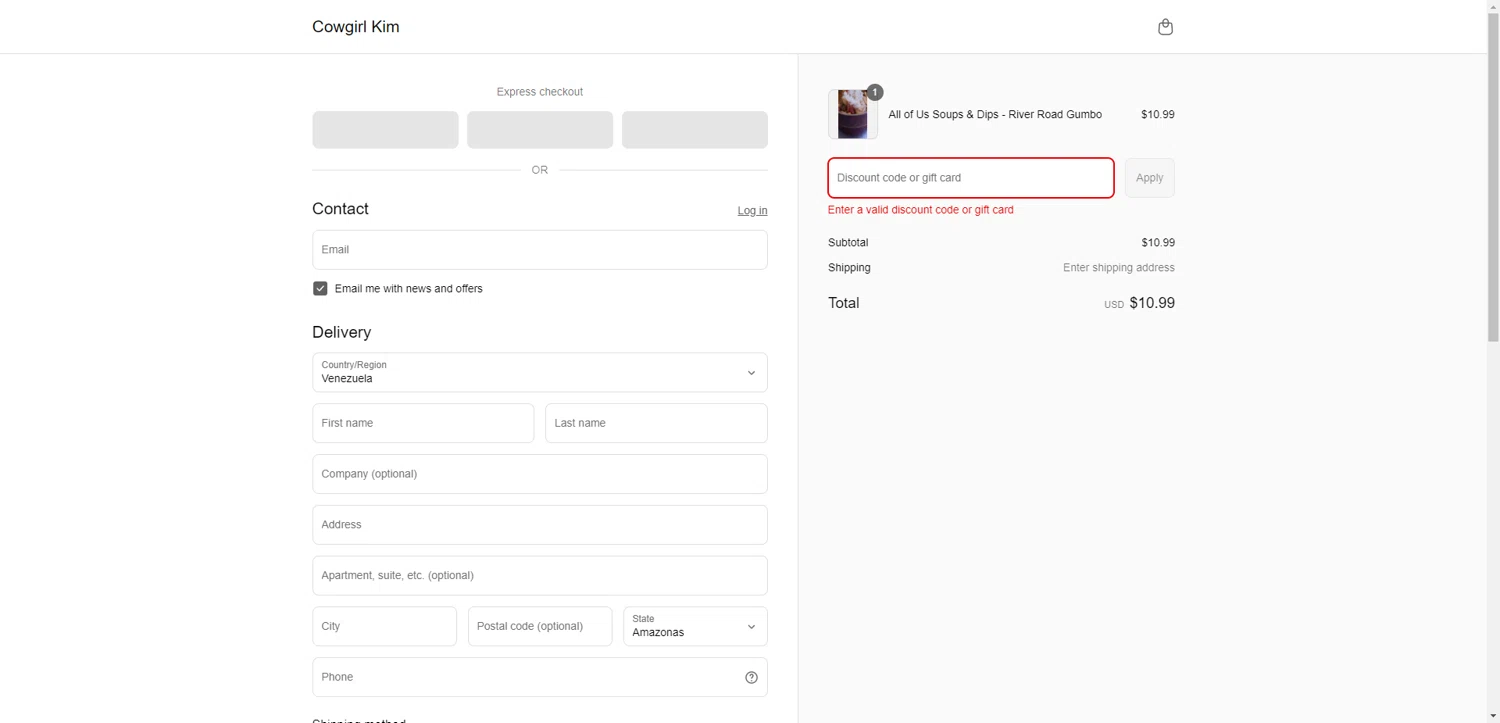Image resolution: width=1500 pixels, height=723 pixels.
Task: Click into the Address field
Action: coord(540,525)
